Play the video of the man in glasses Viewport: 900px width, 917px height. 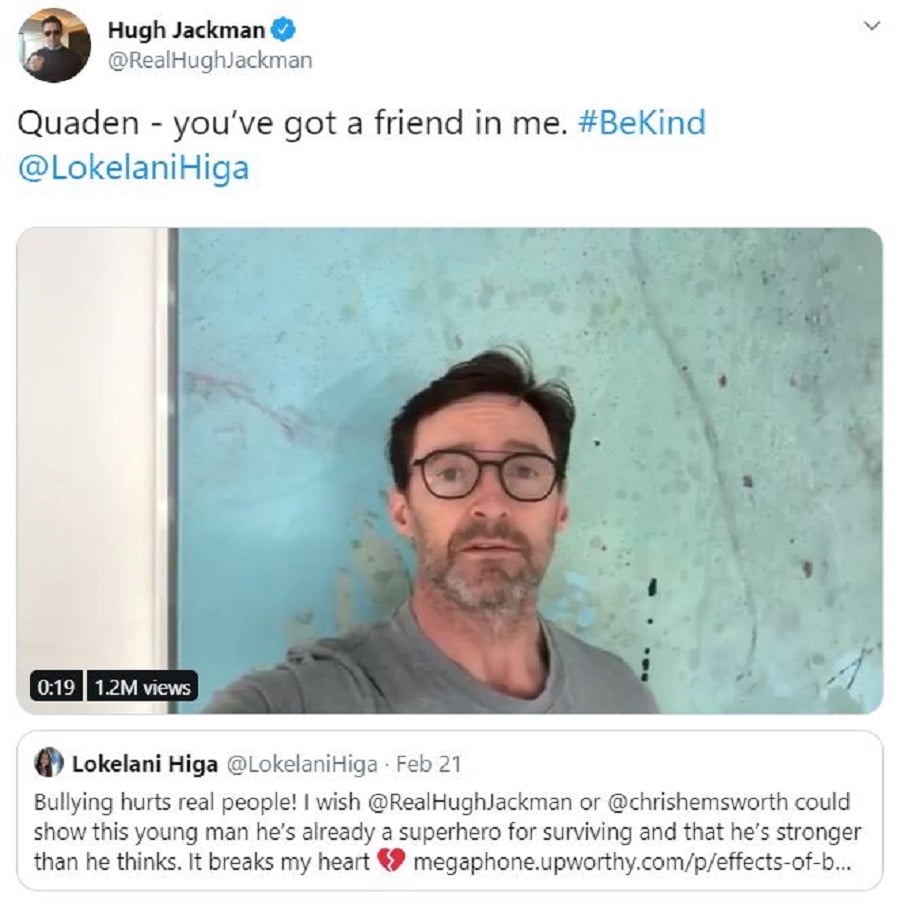tap(450, 471)
